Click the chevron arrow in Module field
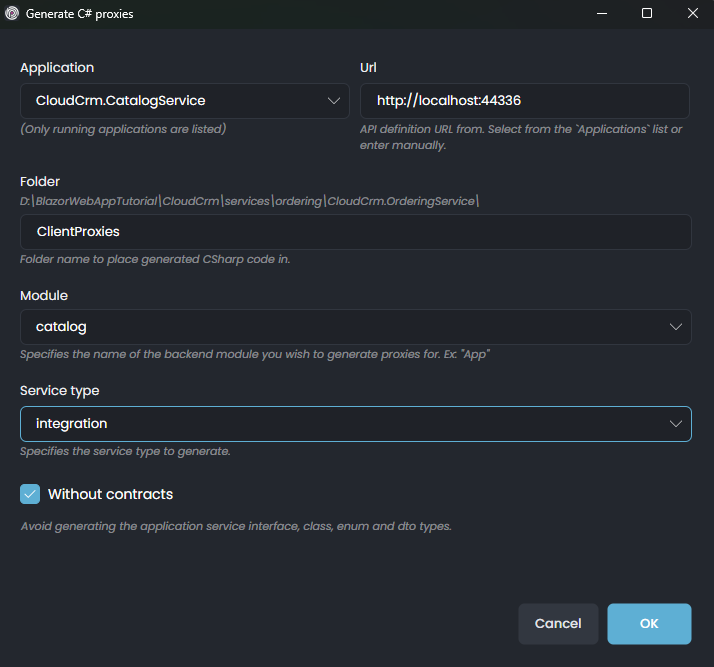714x667 pixels. [676, 327]
